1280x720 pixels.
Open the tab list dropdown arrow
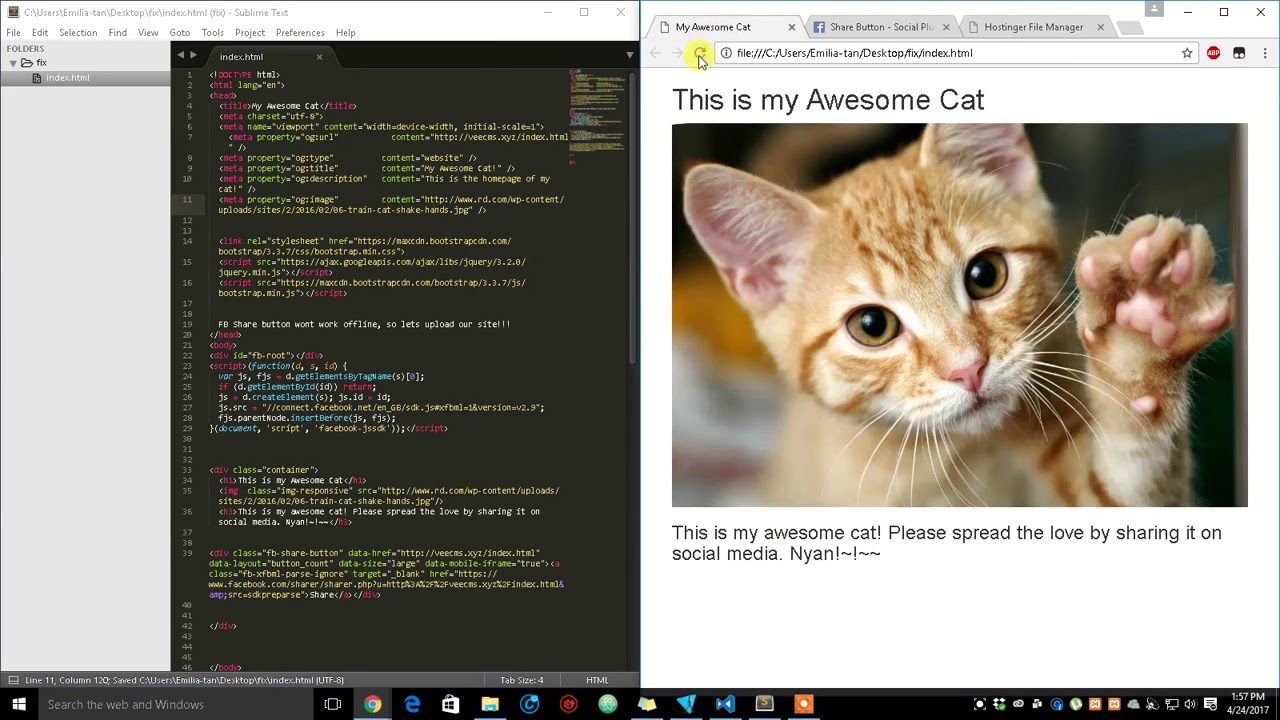click(x=629, y=56)
